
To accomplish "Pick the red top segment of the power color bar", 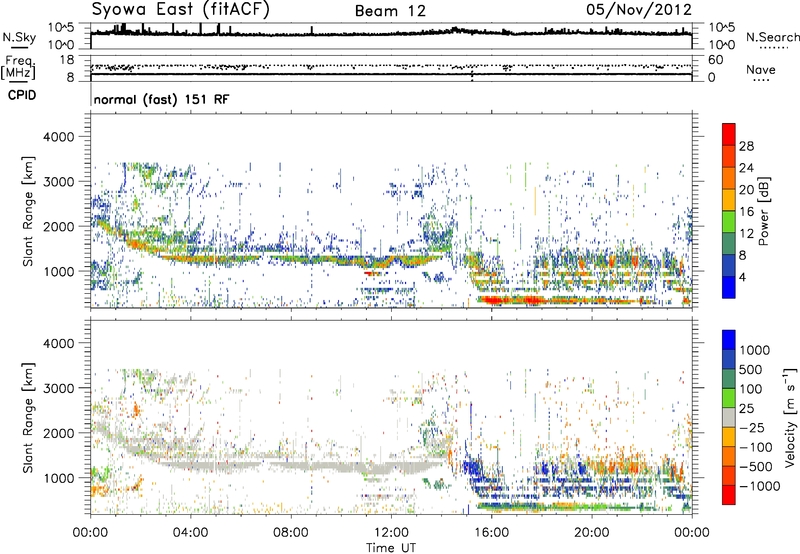I will (x=729, y=134).
